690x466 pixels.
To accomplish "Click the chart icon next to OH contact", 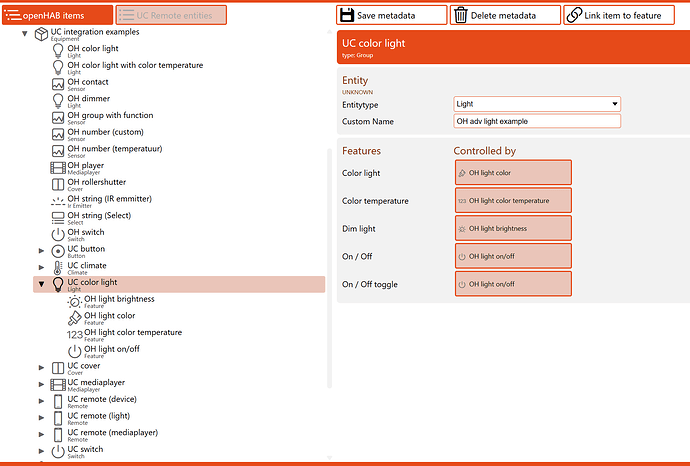I will pyautogui.click(x=58, y=84).
